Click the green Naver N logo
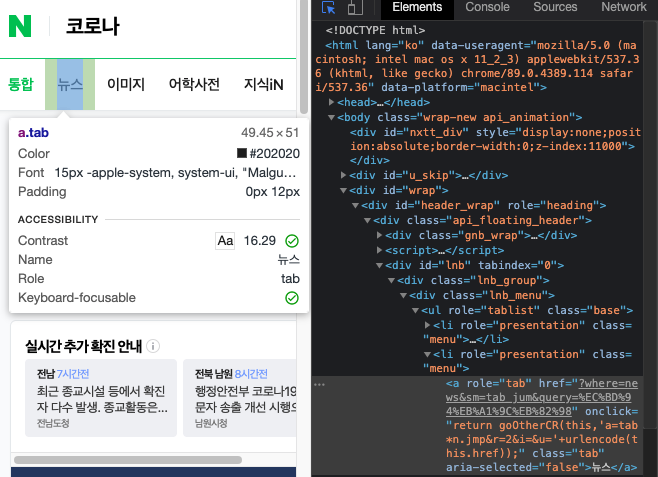This screenshot has width=658, height=477. [20, 26]
